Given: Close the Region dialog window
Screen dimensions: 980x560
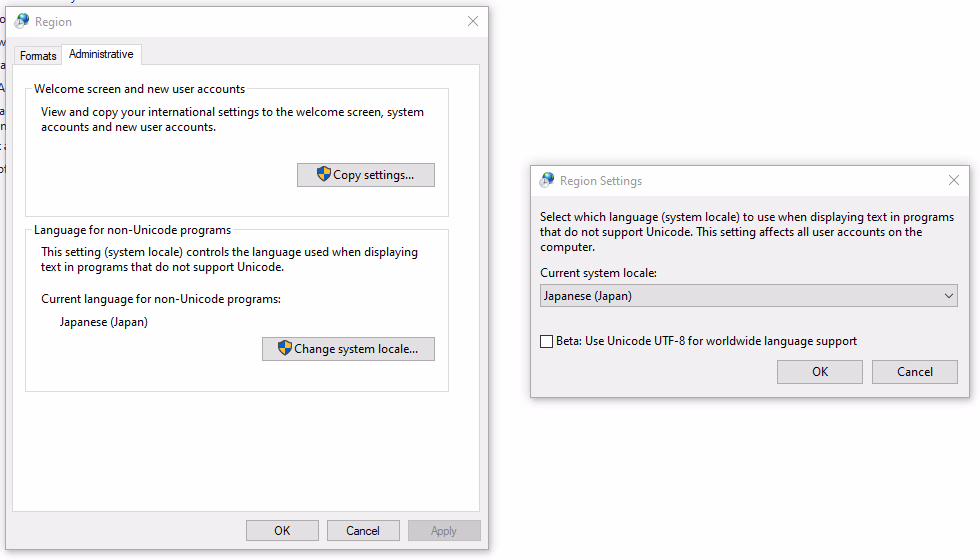Looking at the screenshot, I should click(x=473, y=21).
